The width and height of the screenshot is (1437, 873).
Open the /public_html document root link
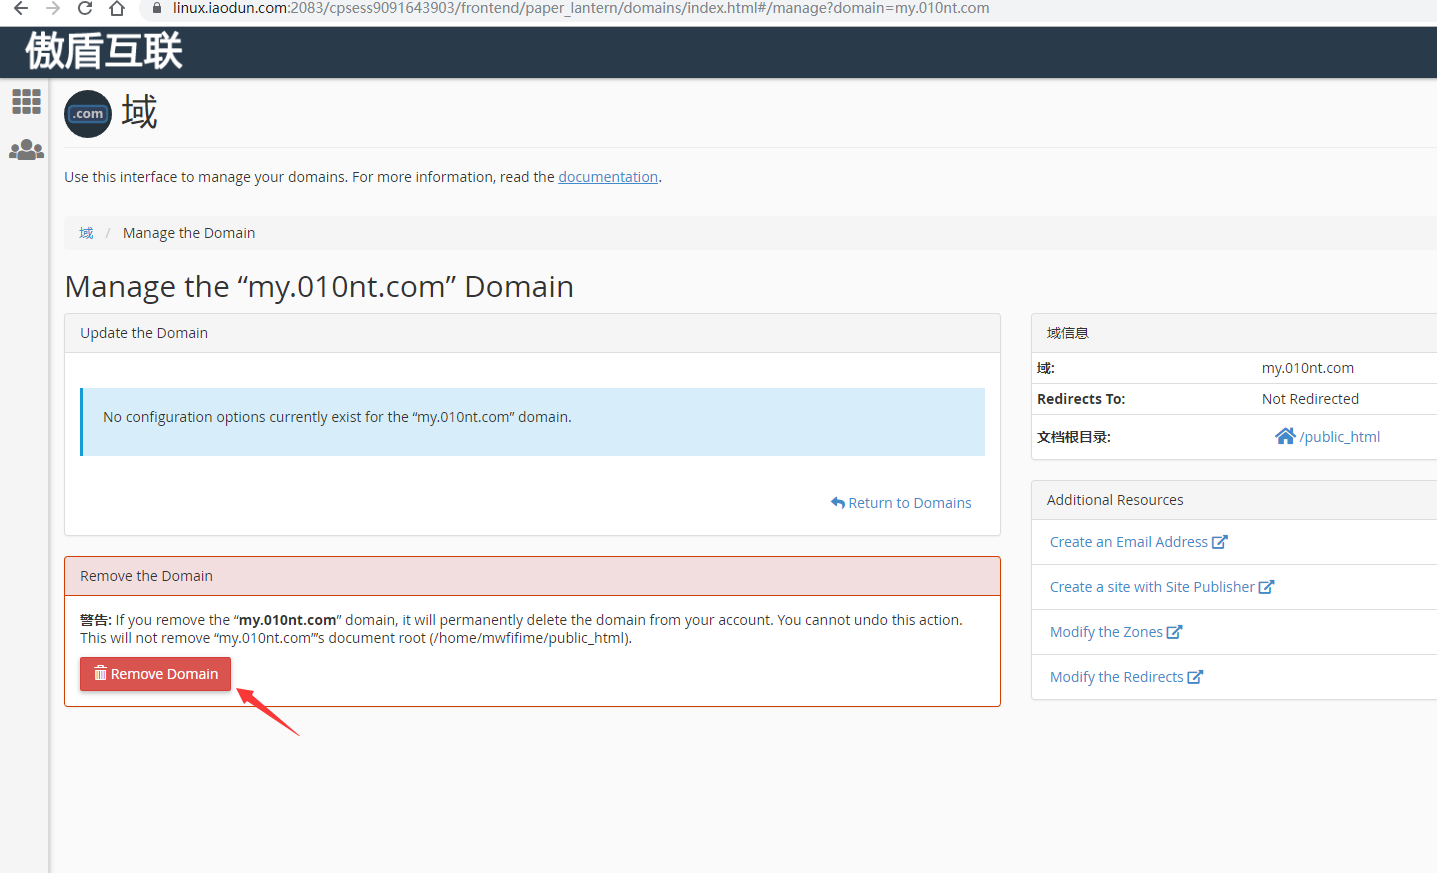[x=1339, y=437]
